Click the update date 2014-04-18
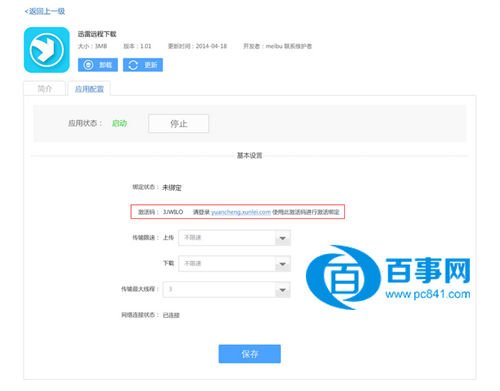 pyautogui.click(x=211, y=46)
